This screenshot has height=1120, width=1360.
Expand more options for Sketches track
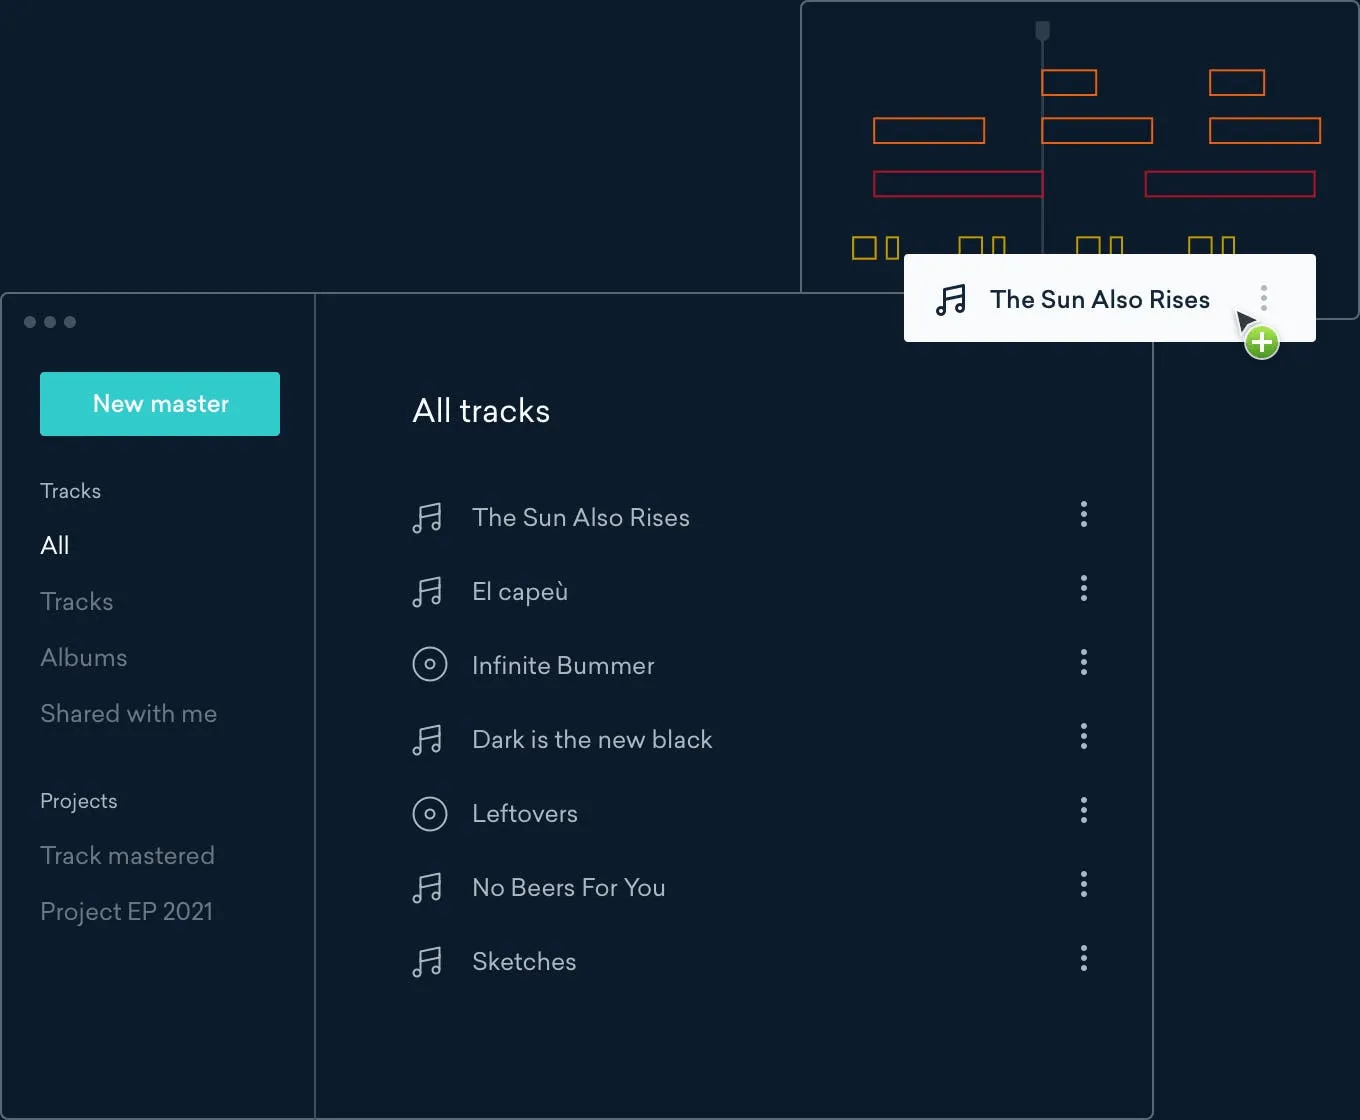pos(1083,958)
